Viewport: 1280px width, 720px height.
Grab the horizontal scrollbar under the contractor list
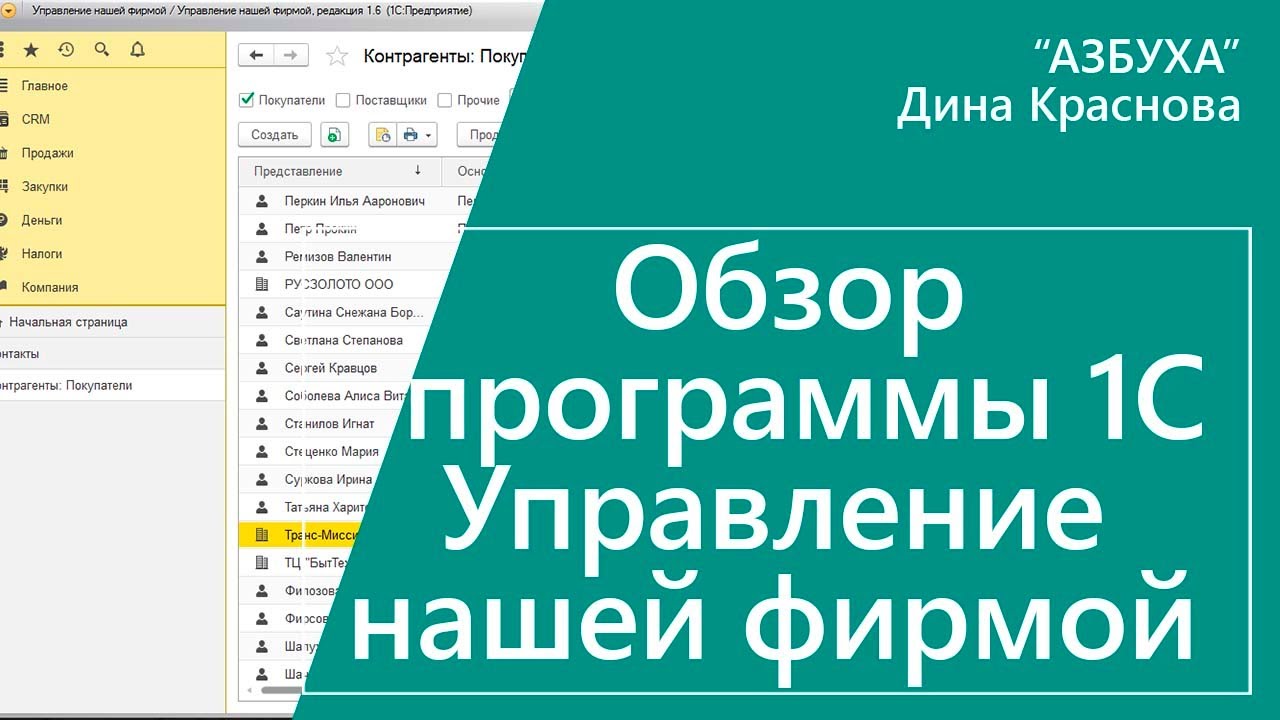click(281, 690)
